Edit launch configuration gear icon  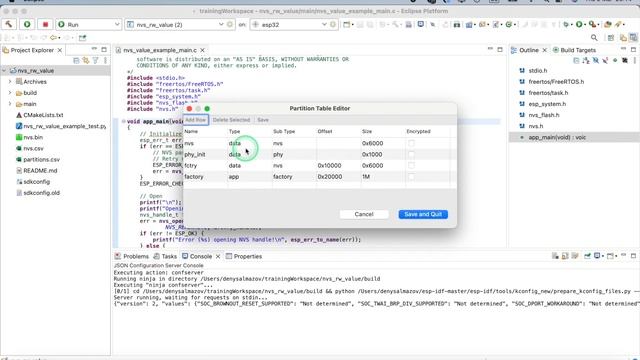230,24
